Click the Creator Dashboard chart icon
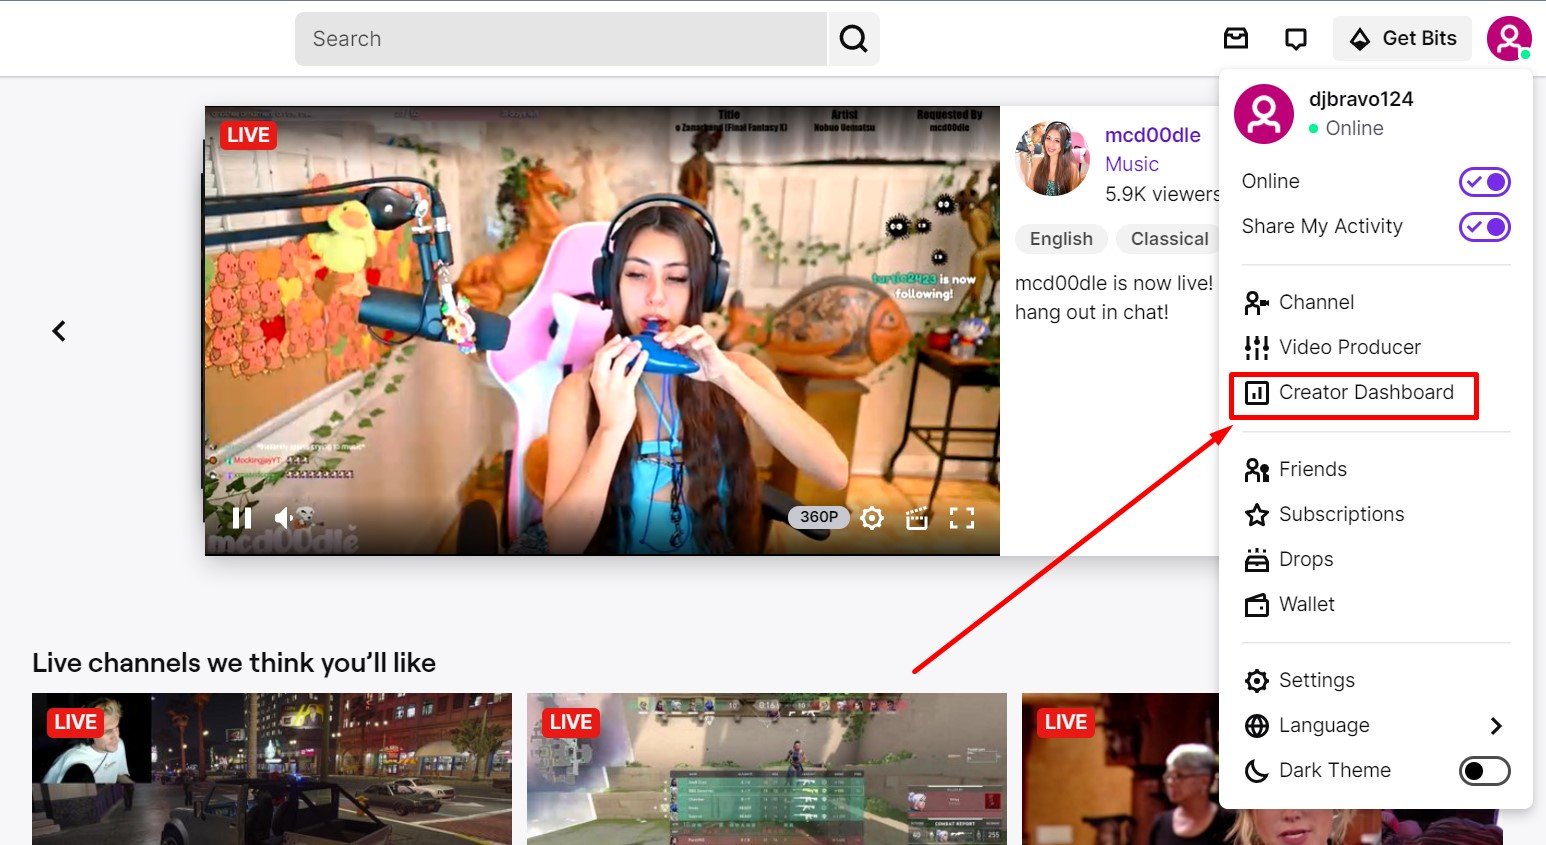 pyautogui.click(x=1257, y=393)
